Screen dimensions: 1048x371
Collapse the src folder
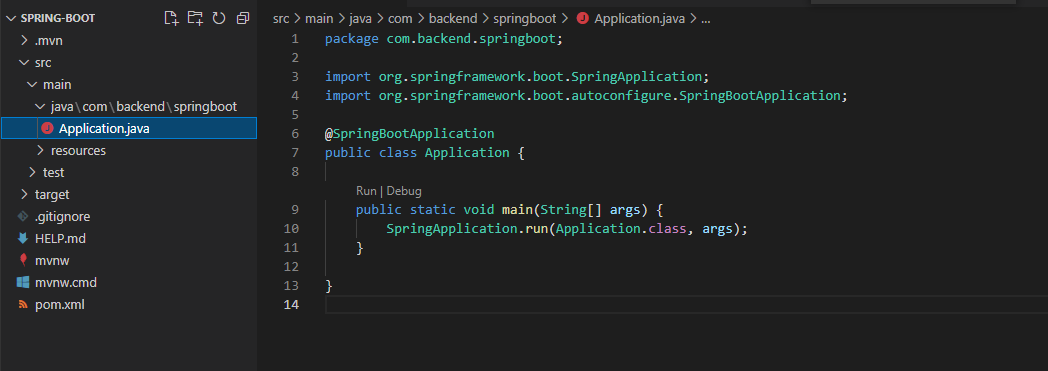point(25,63)
